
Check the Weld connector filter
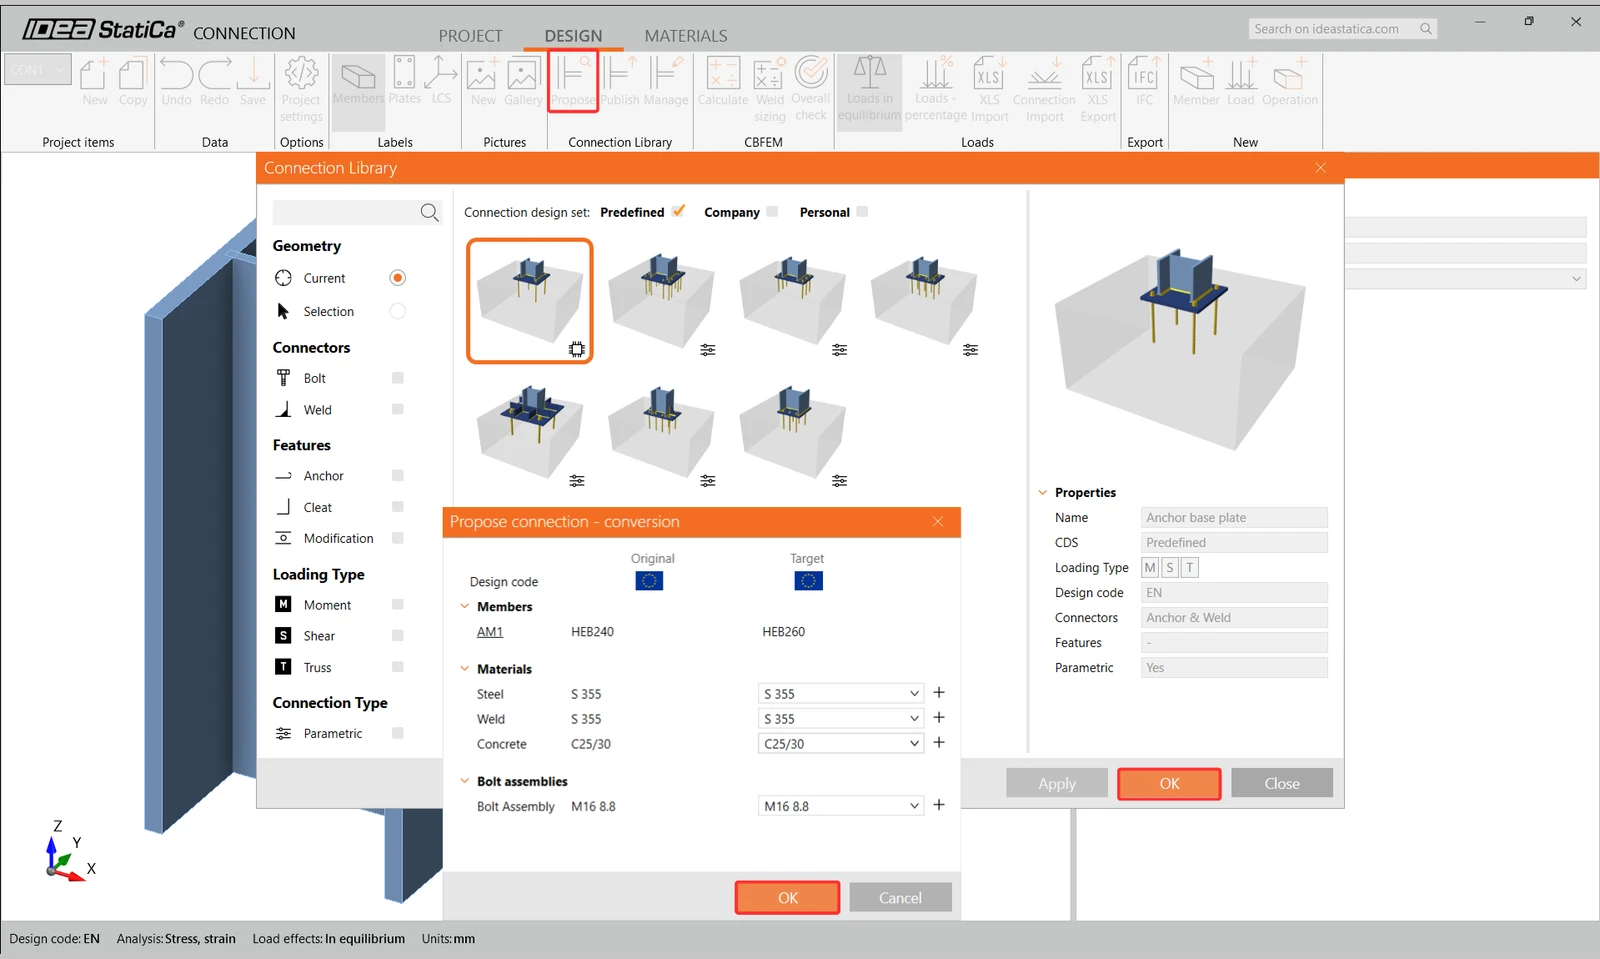click(398, 409)
